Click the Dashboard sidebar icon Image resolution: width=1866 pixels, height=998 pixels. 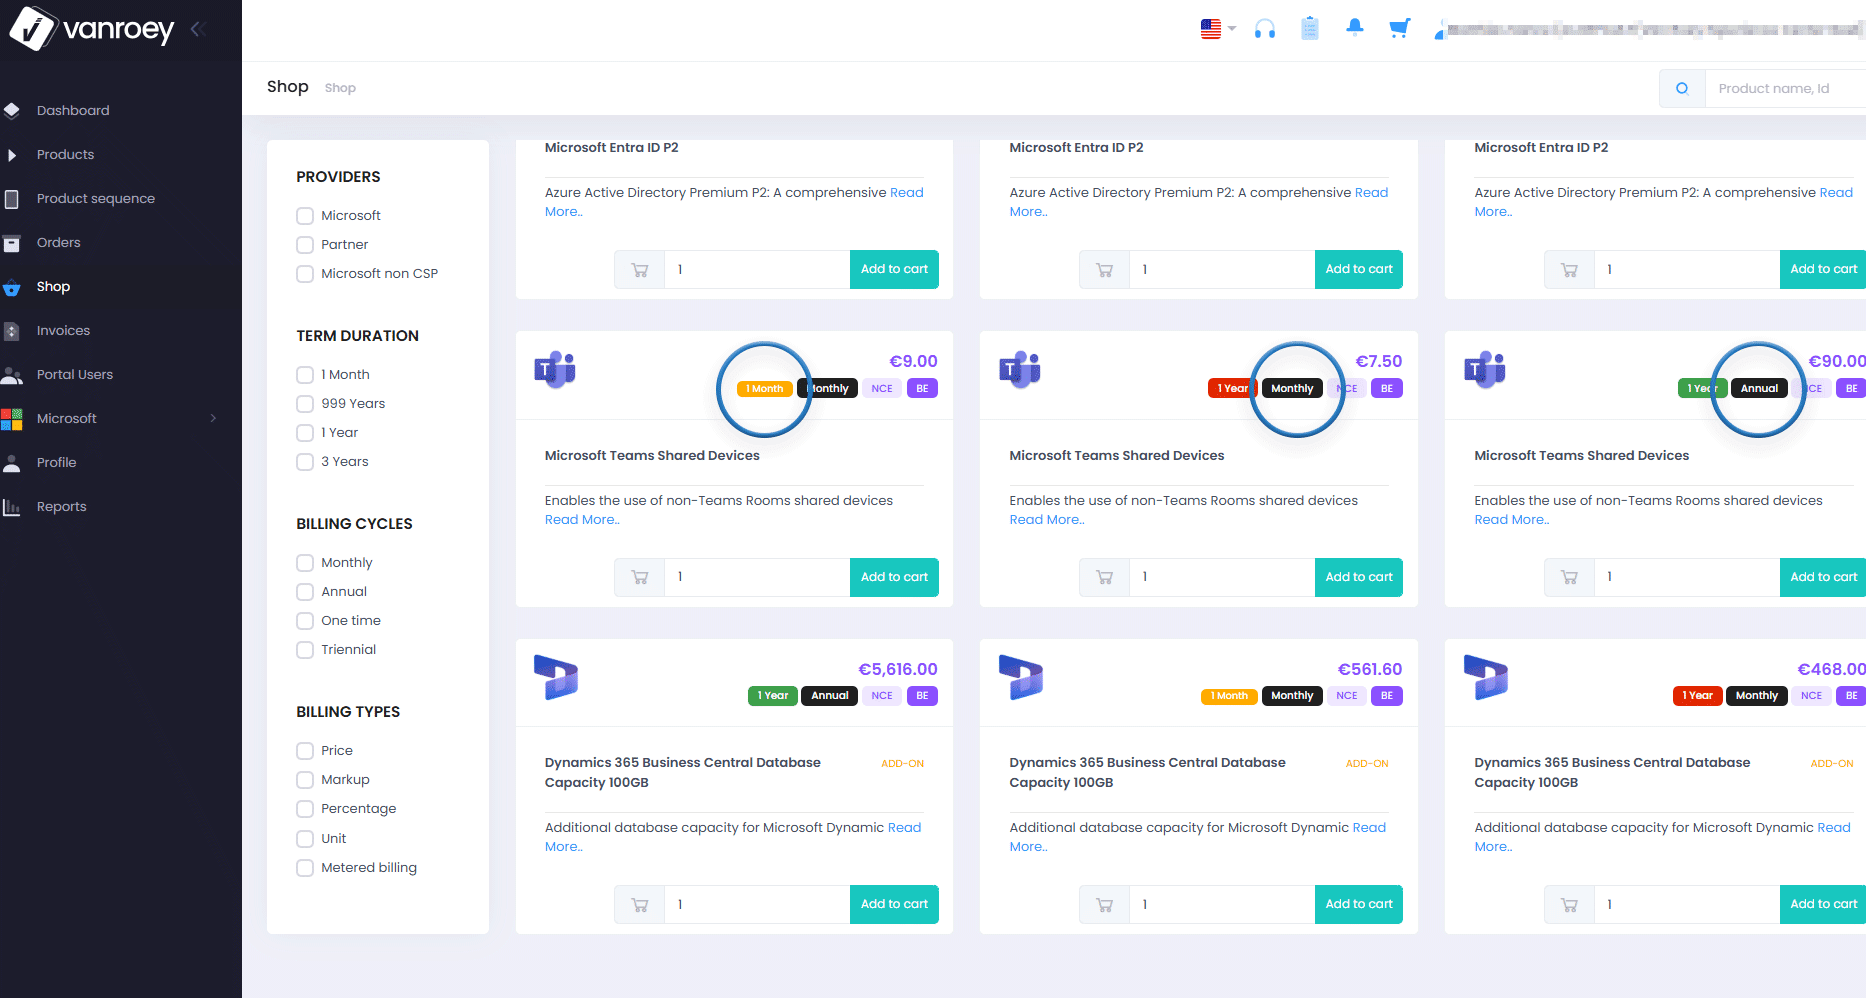click(x=12, y=110)
